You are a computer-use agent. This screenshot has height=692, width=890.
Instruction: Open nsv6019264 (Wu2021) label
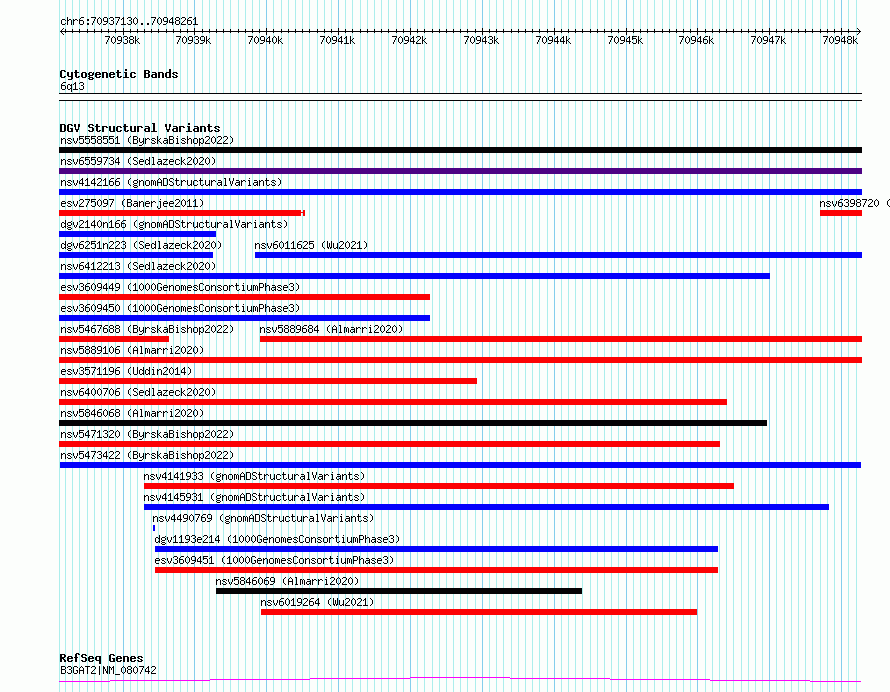pos(317,602)
